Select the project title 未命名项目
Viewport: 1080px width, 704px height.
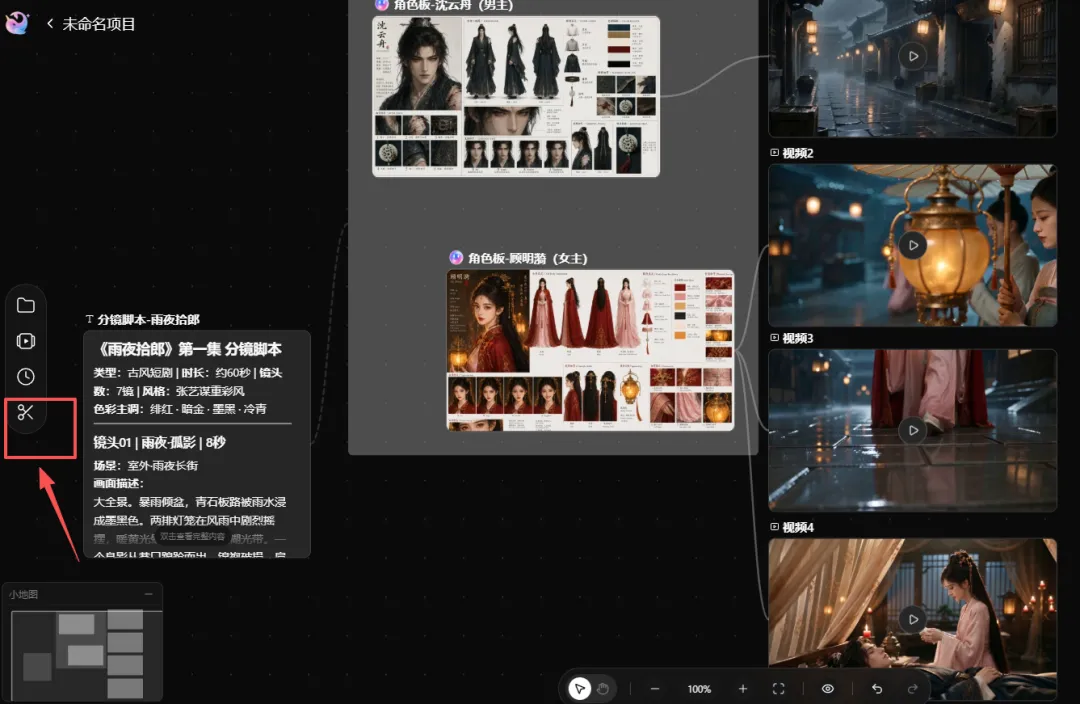98,24
